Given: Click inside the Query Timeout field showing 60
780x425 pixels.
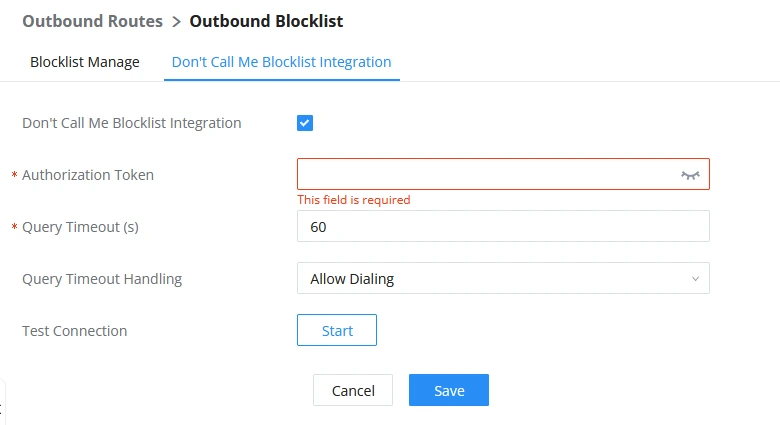Looking at the screenshot, I should coord(503,226).
